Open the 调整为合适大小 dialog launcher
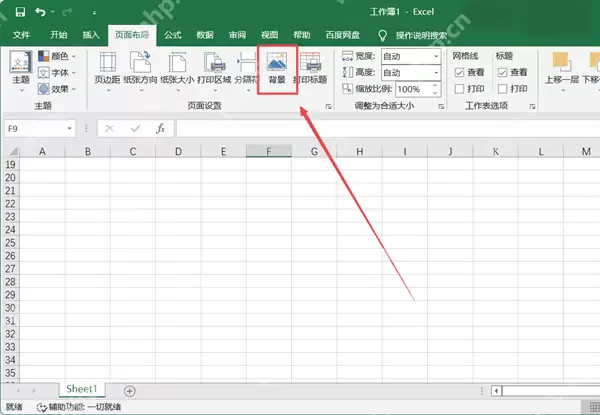 pos(441,107)
